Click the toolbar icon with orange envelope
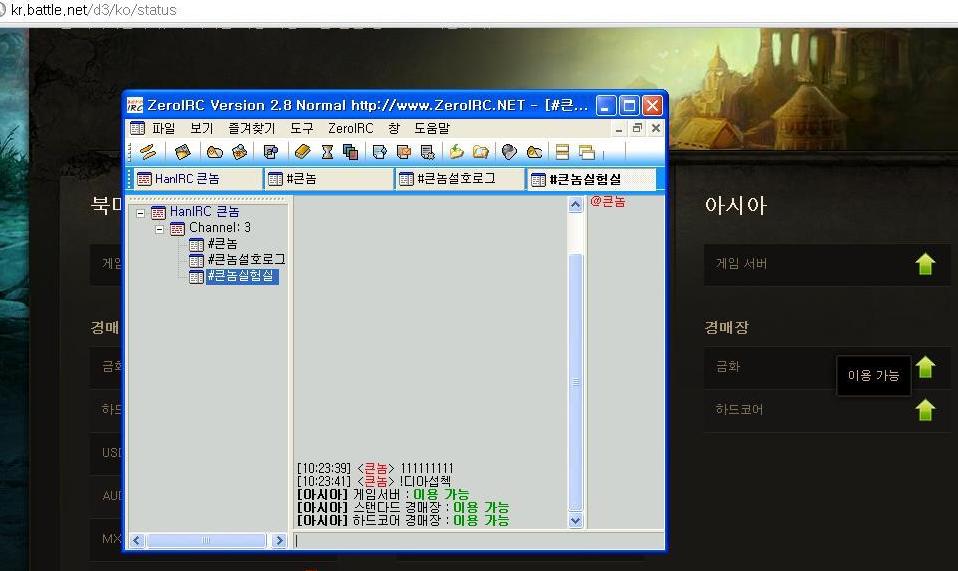This screenshot has width=958, height=571. click(404, 151)
